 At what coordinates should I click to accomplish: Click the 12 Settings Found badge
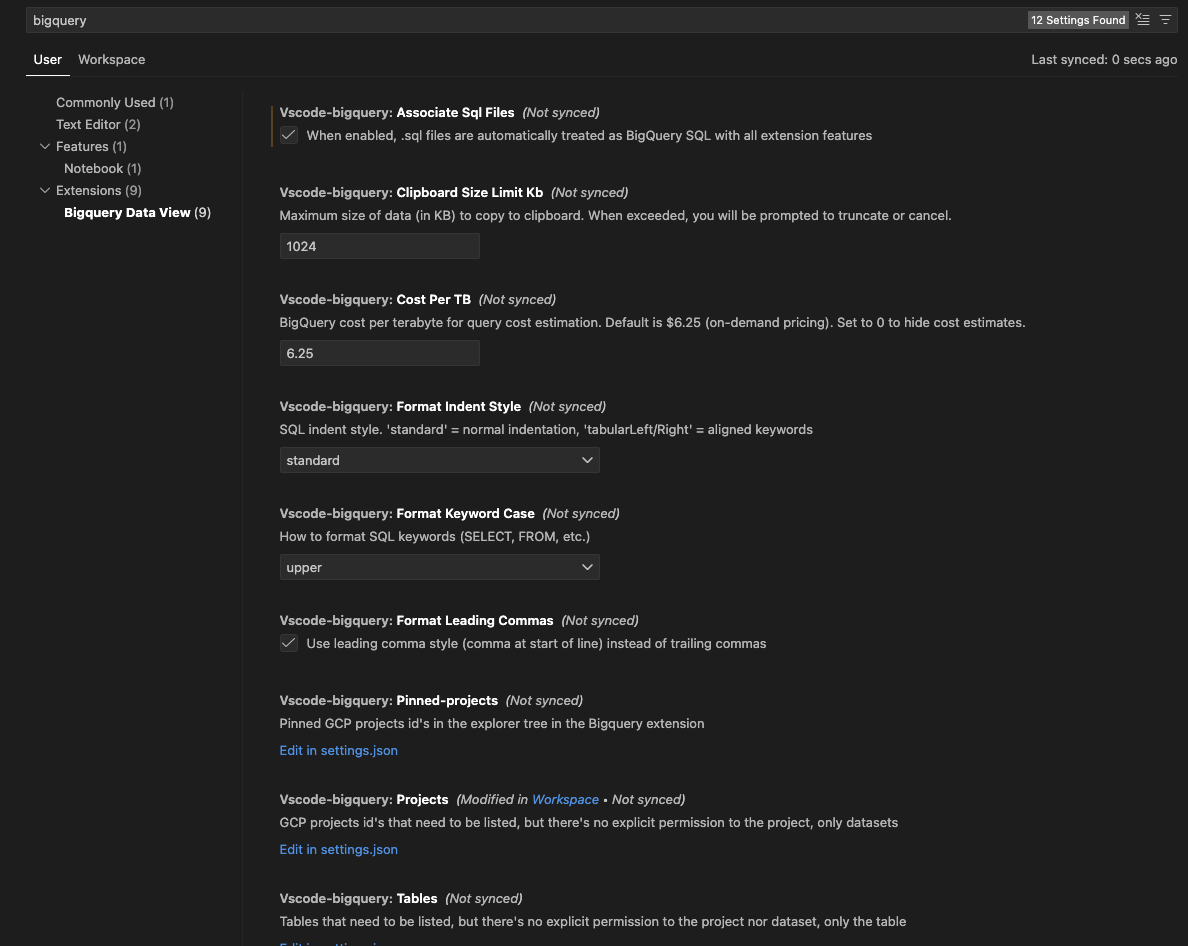coord(1077,20)
